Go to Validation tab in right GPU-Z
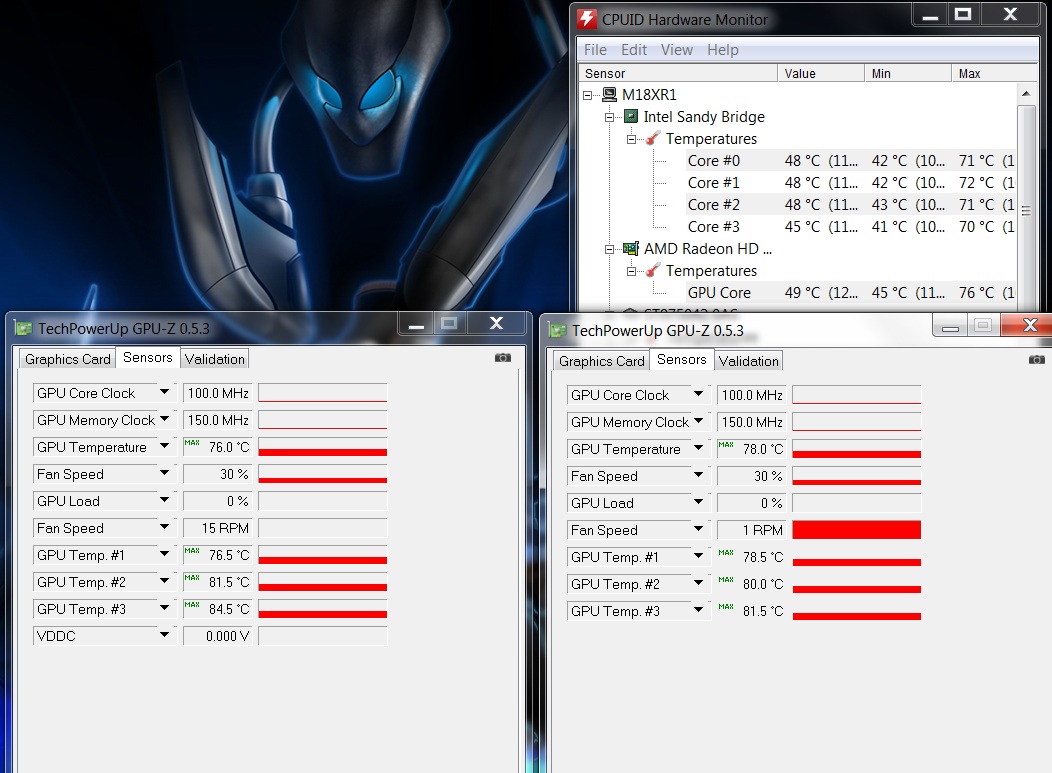The height and width of the screenshot is (773, 1052). click(x=749, y=361)
